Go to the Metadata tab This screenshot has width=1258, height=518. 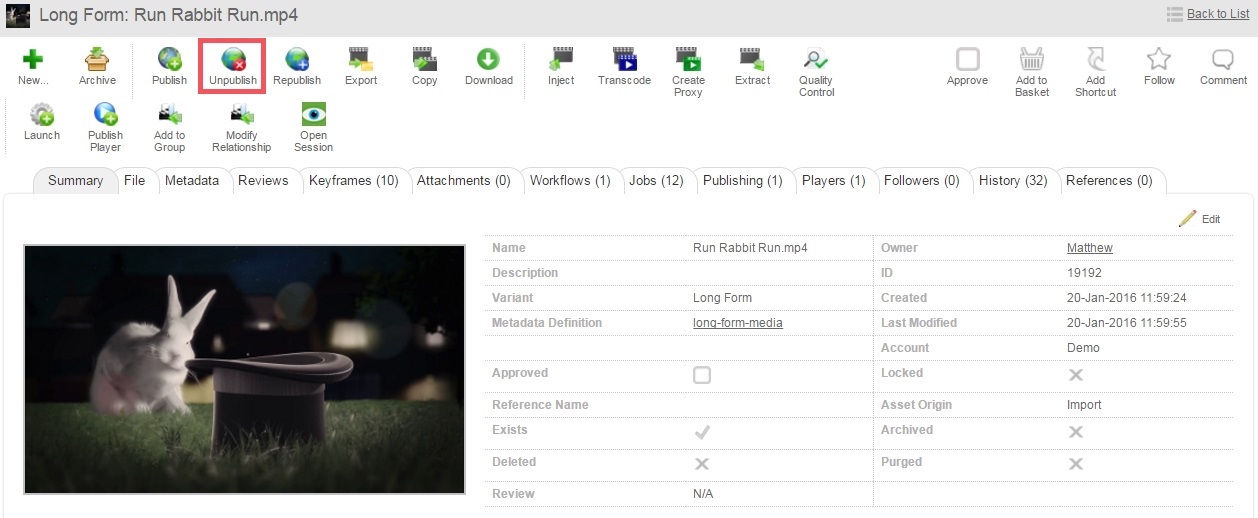click(x=191, y=181)
